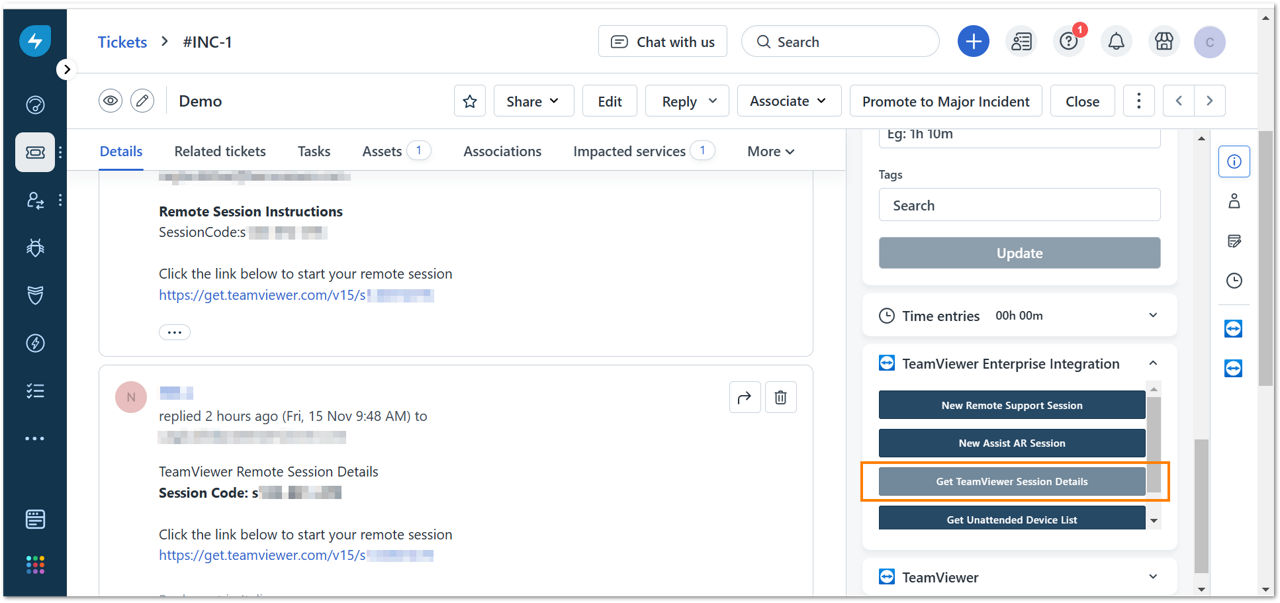Click the pencil edit icon beside Demo
The image size is (1280, 603).
coord(143,101)
